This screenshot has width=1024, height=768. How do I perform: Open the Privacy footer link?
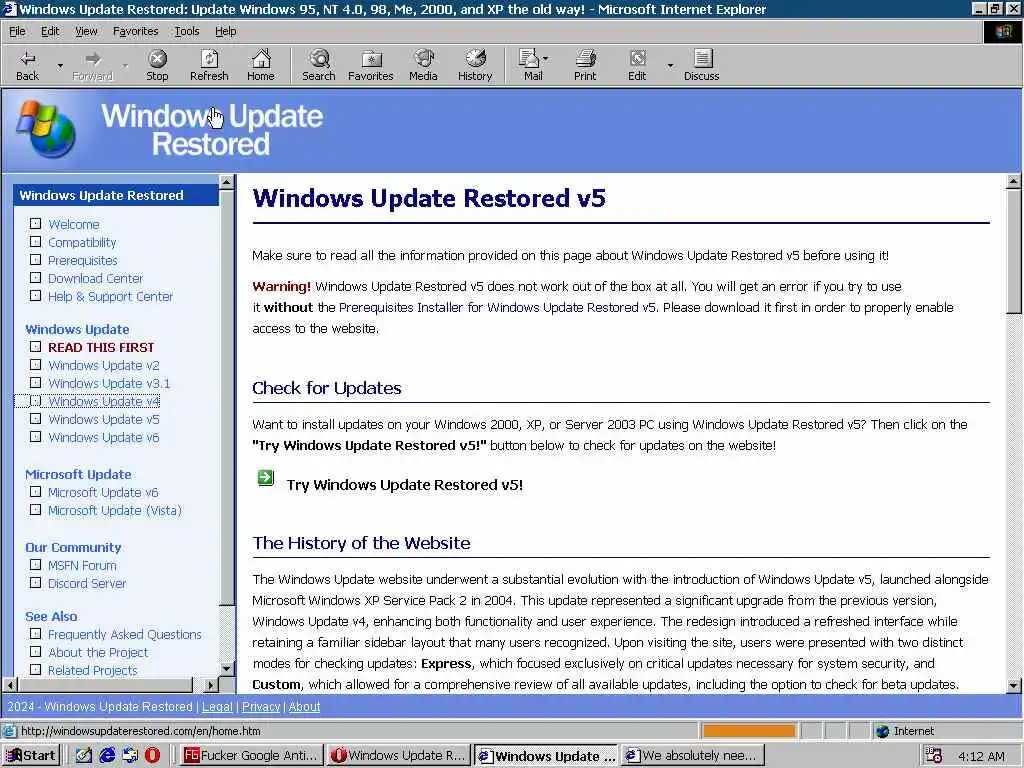coord(261,707)
